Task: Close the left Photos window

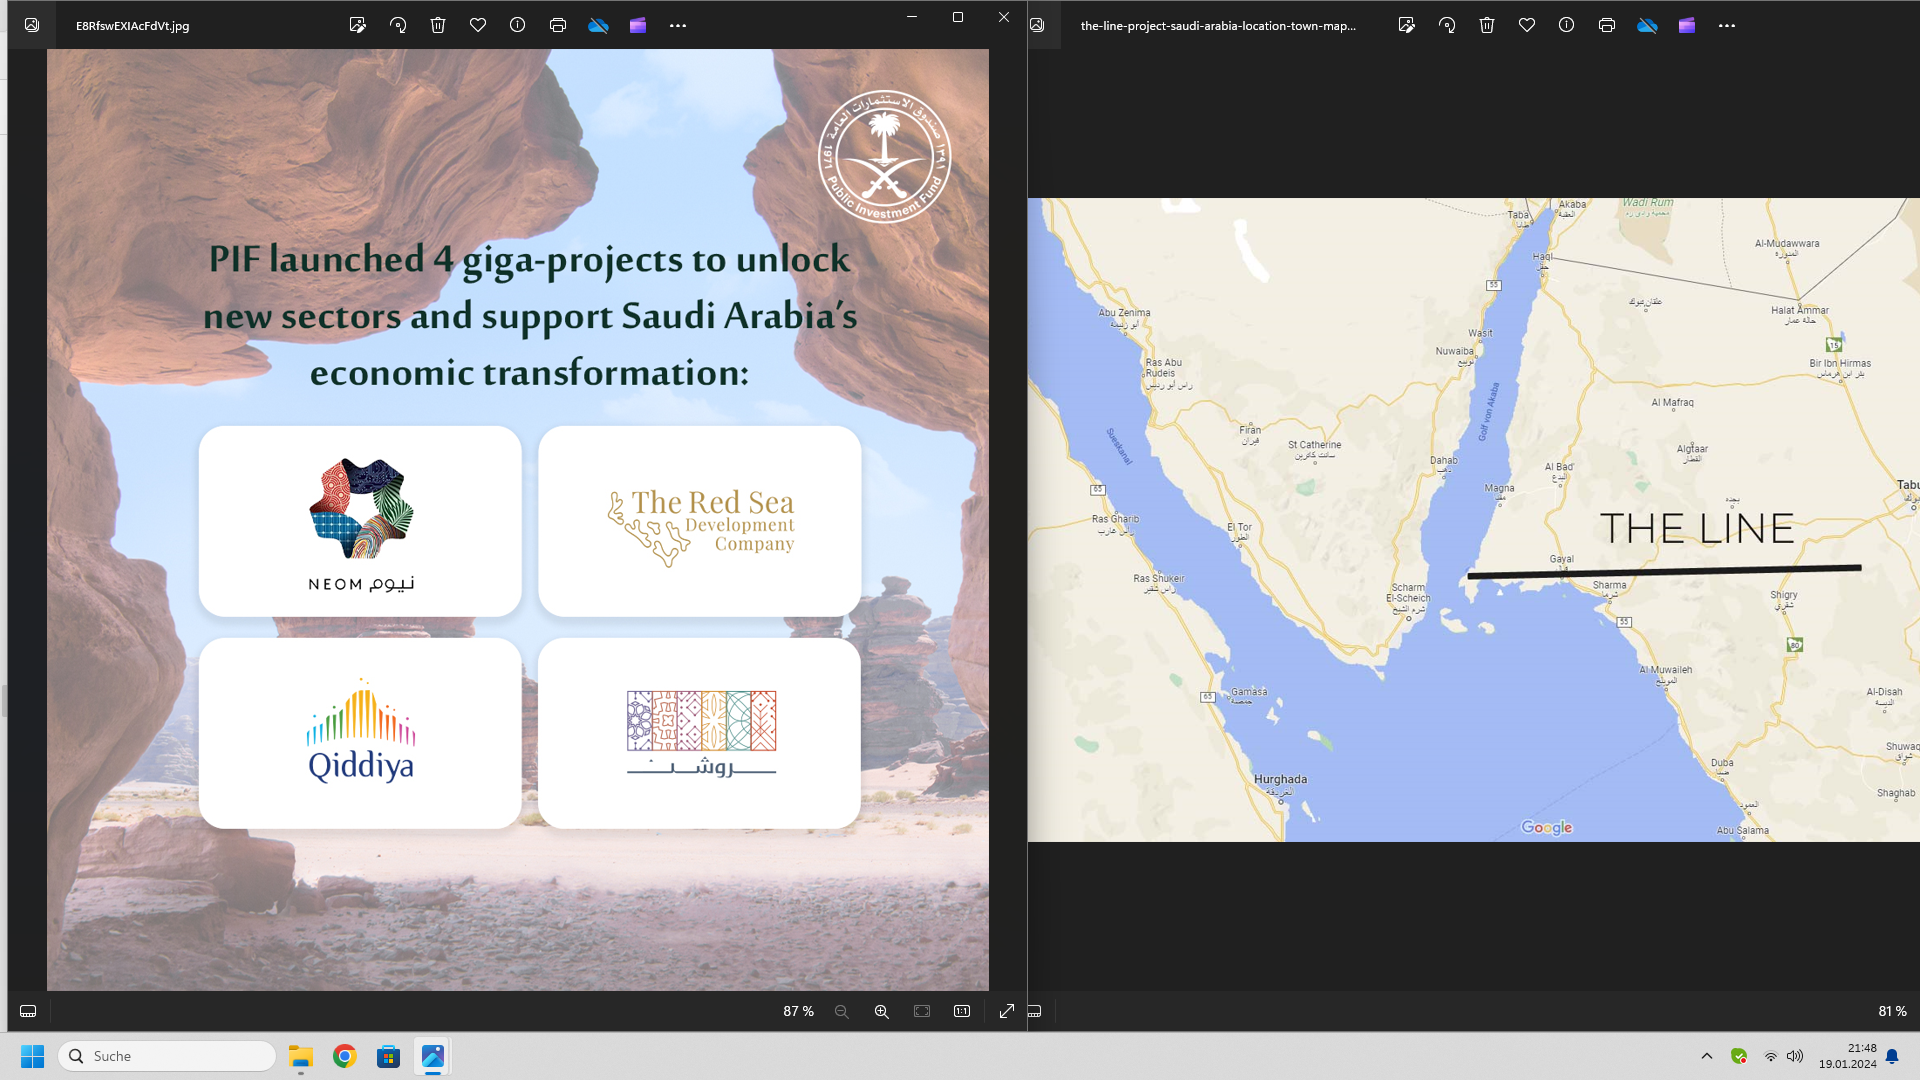Action: (x=1004, y=17)
